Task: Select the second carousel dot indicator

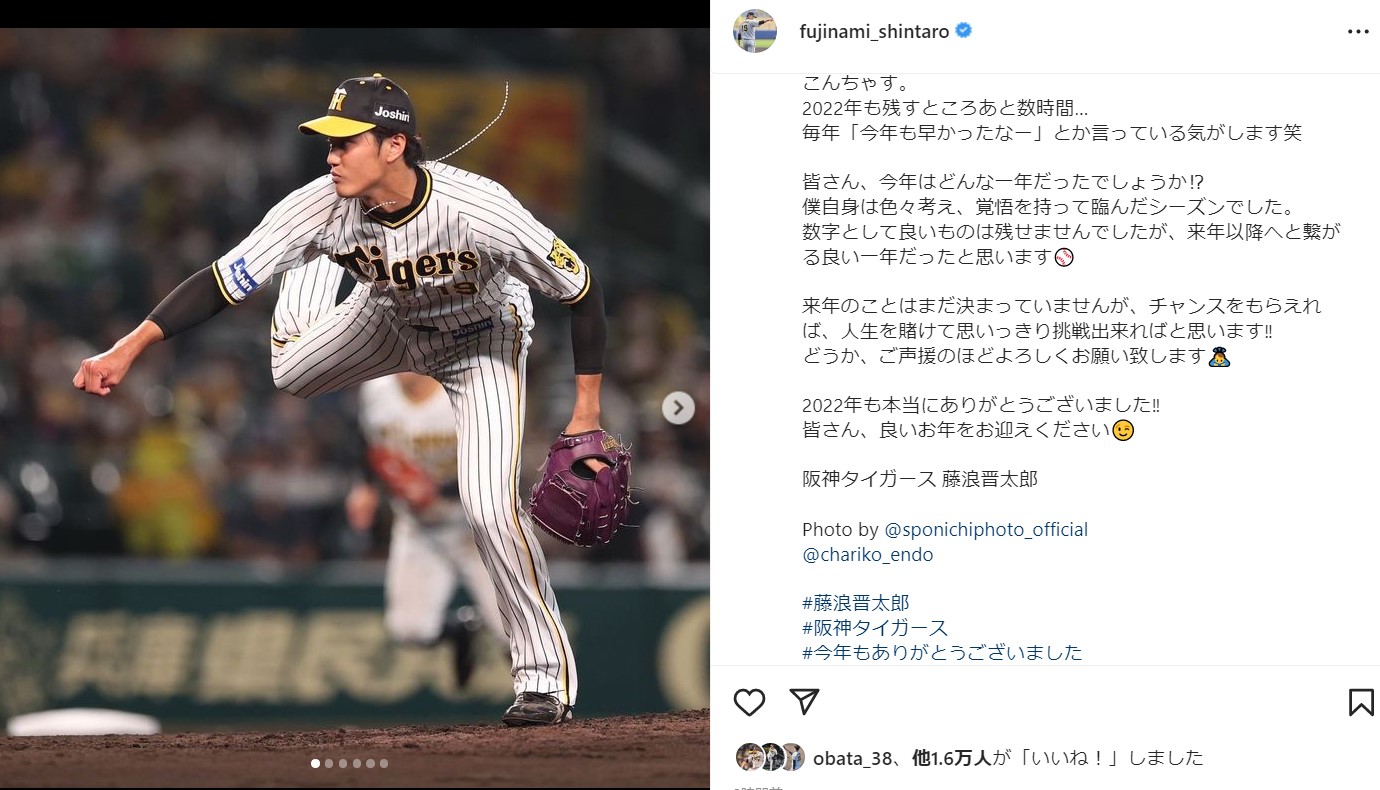Action: tap(329, 763)
